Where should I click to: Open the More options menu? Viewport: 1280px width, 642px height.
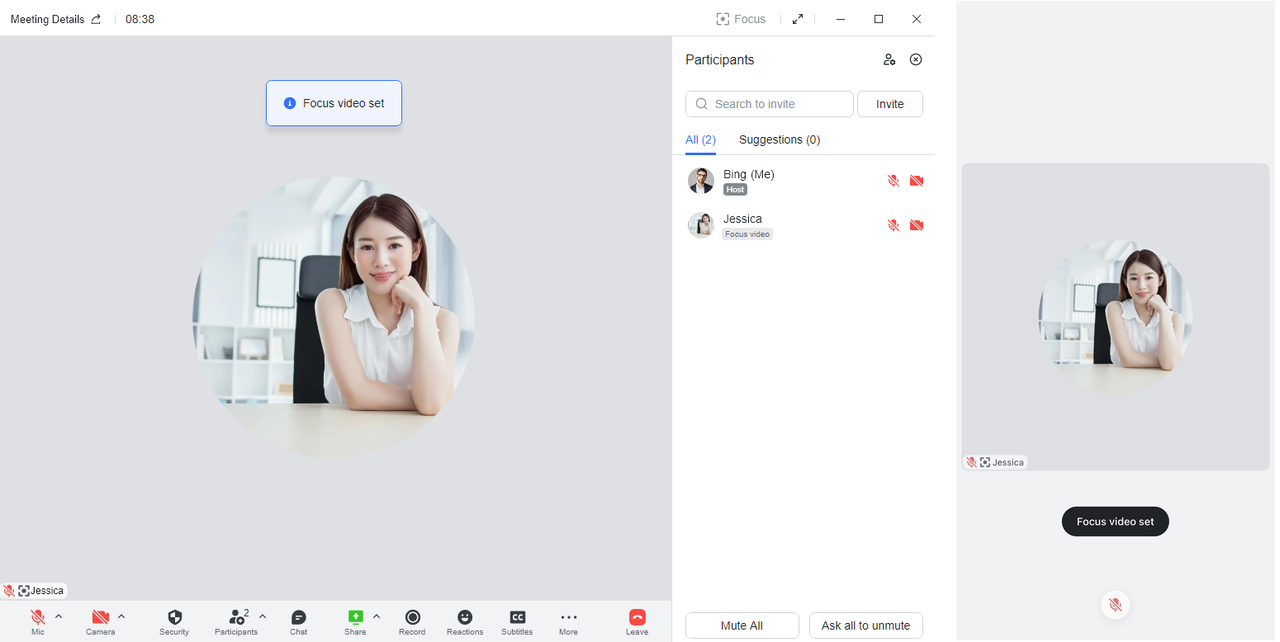(x=568, y=620)
